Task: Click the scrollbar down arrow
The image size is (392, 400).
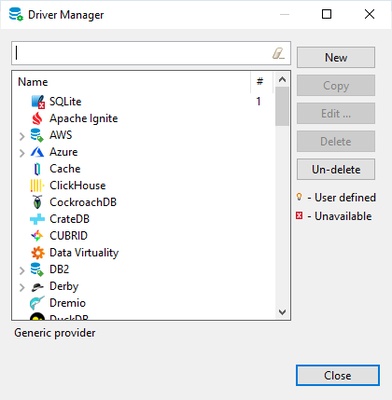Action: 282,312
